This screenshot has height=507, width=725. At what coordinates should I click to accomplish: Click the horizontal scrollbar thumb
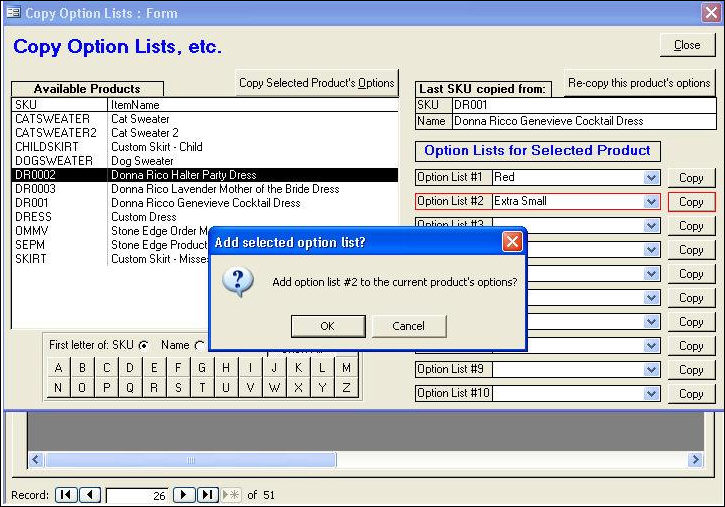click(190, 460)
